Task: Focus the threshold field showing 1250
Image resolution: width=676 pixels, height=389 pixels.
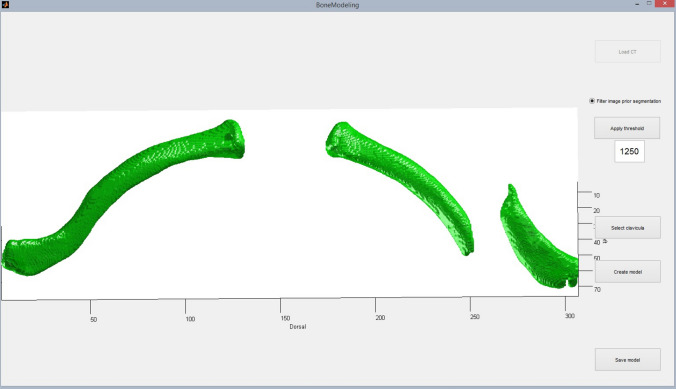Action: point(629,151)
